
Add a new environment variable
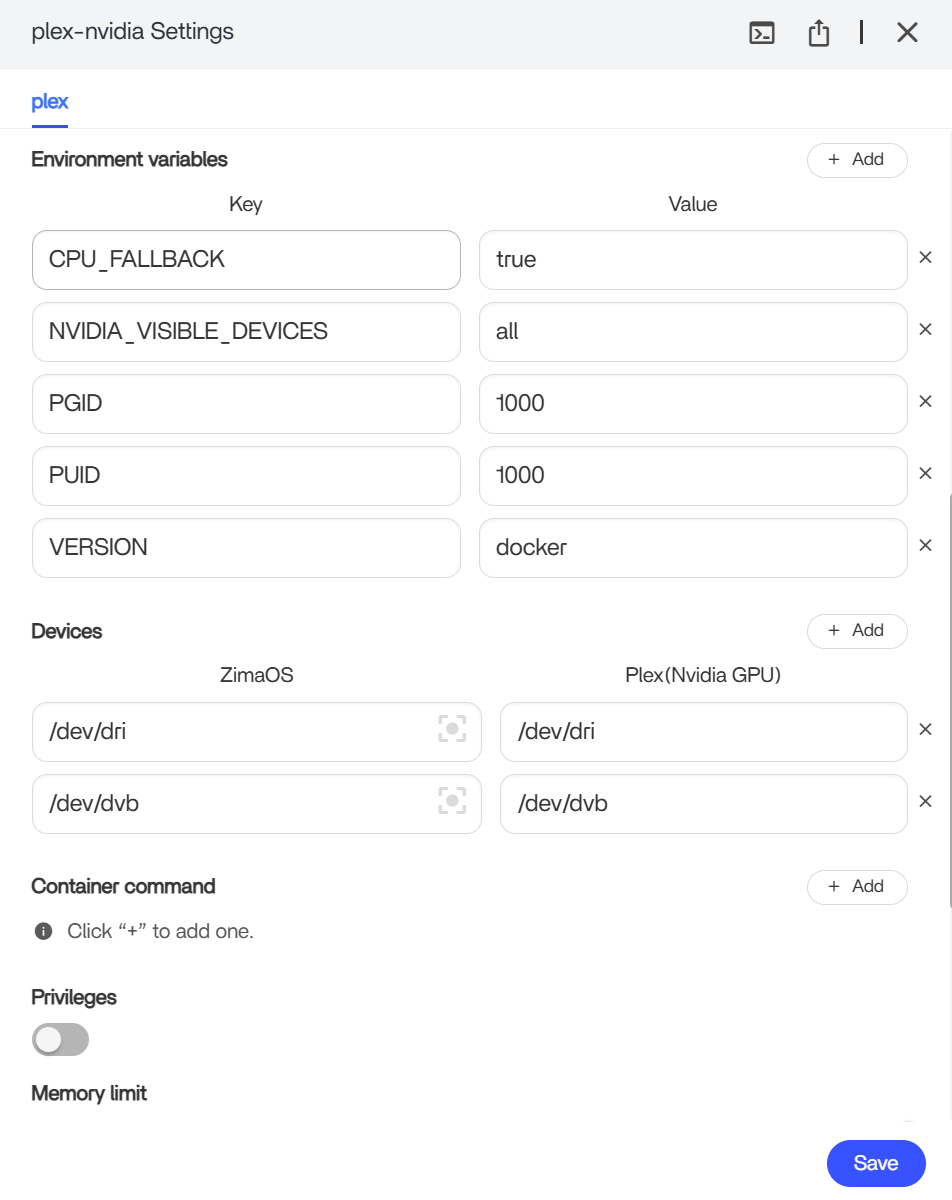(856, 160)
